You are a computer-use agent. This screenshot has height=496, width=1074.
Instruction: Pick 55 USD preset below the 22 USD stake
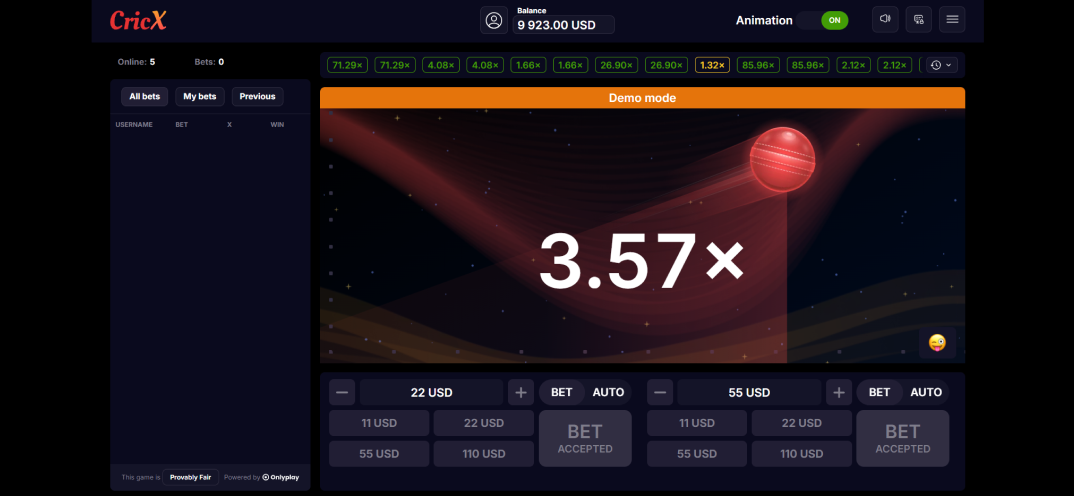(379, 454)
